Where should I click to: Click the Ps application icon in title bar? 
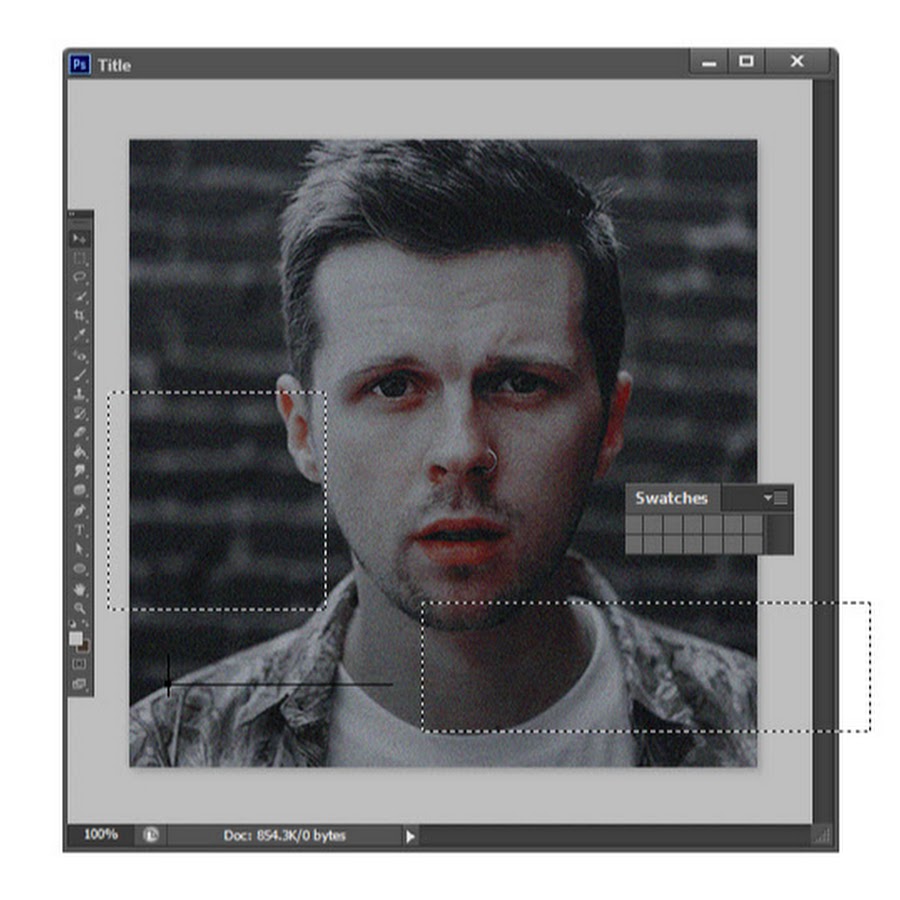[80, 64]
